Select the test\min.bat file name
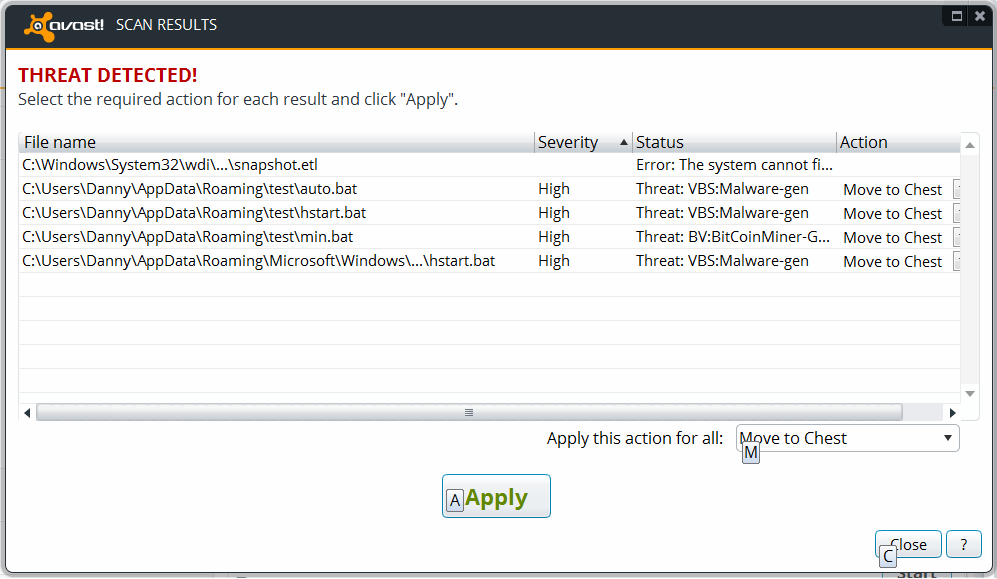Image resolution: width=997 pixels, height=579 pixels. coord(188,237)
